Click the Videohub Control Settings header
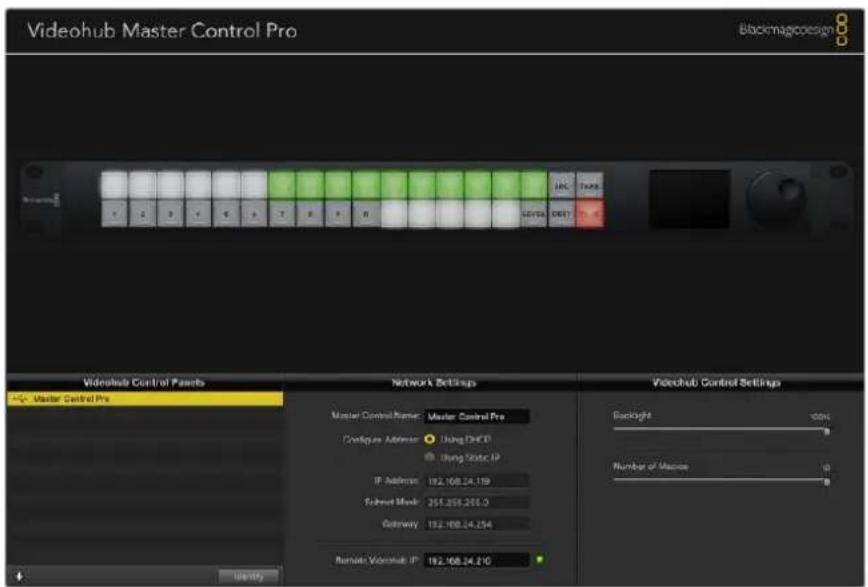 point(716,382)
